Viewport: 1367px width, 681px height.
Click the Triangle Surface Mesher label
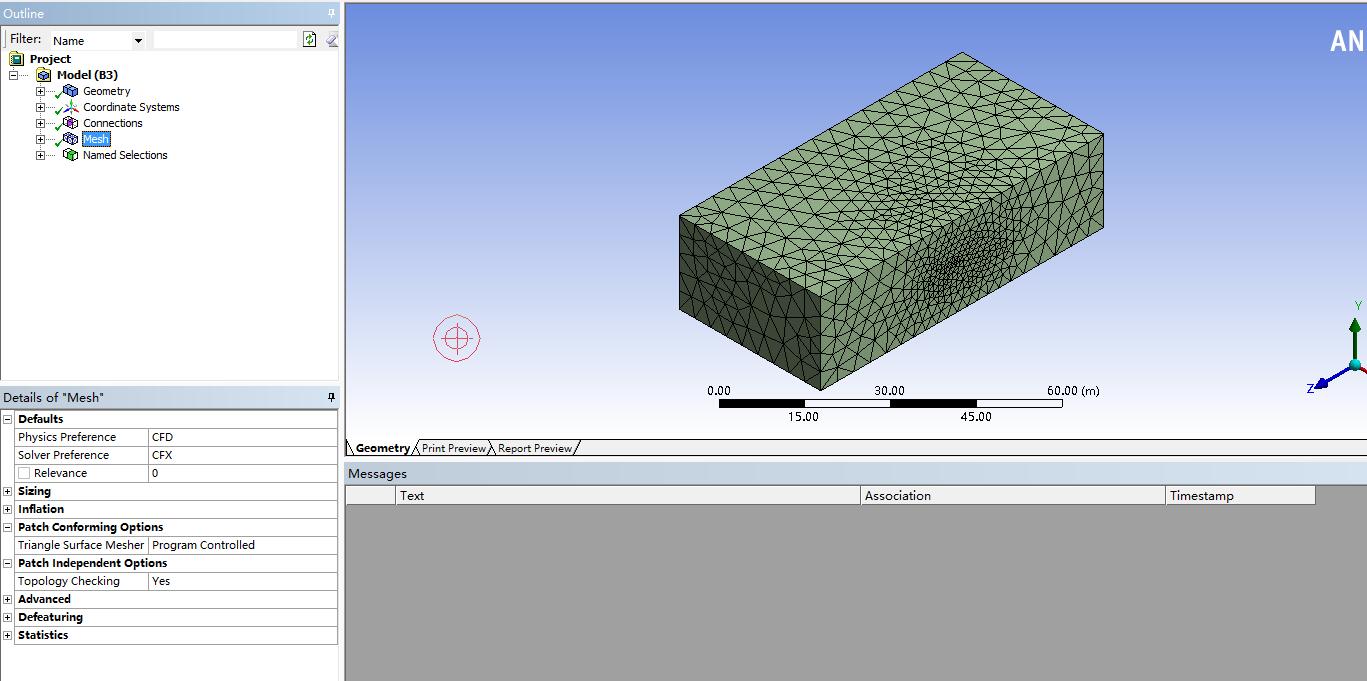click(x=81, y=545)
